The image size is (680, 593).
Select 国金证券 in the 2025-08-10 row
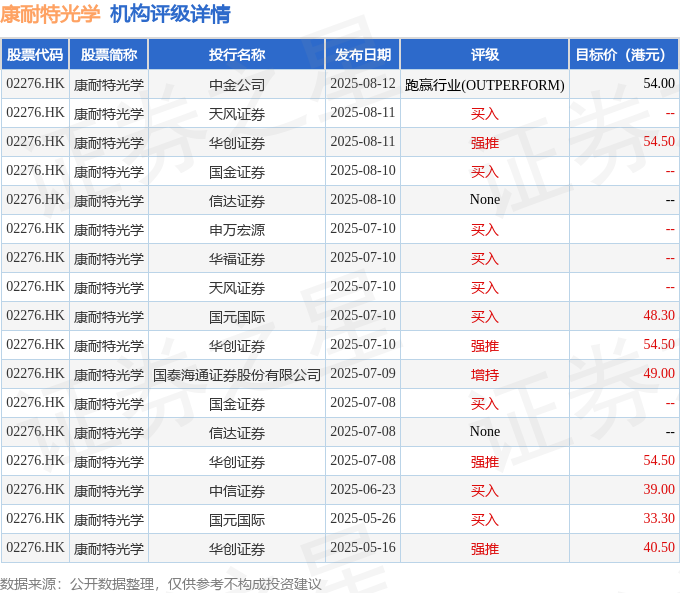pyautogui.click(x=237, y=172)
